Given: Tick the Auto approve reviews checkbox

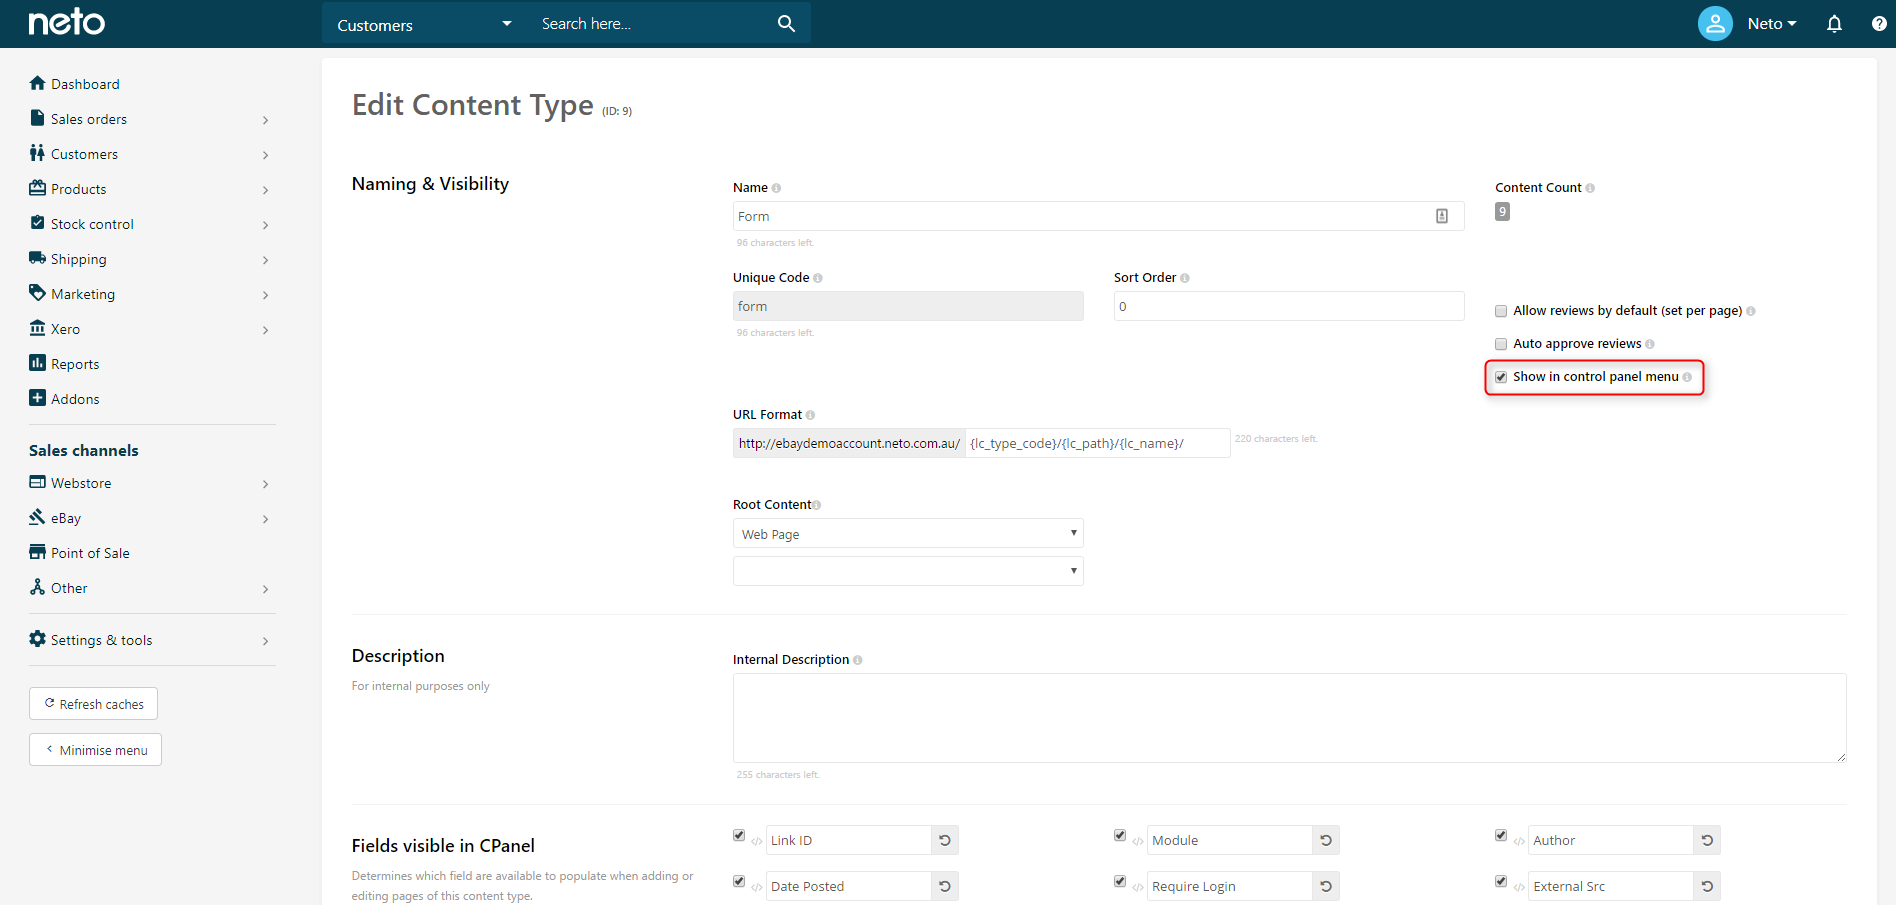Looking at the screenshot, I should [1501, 344].
